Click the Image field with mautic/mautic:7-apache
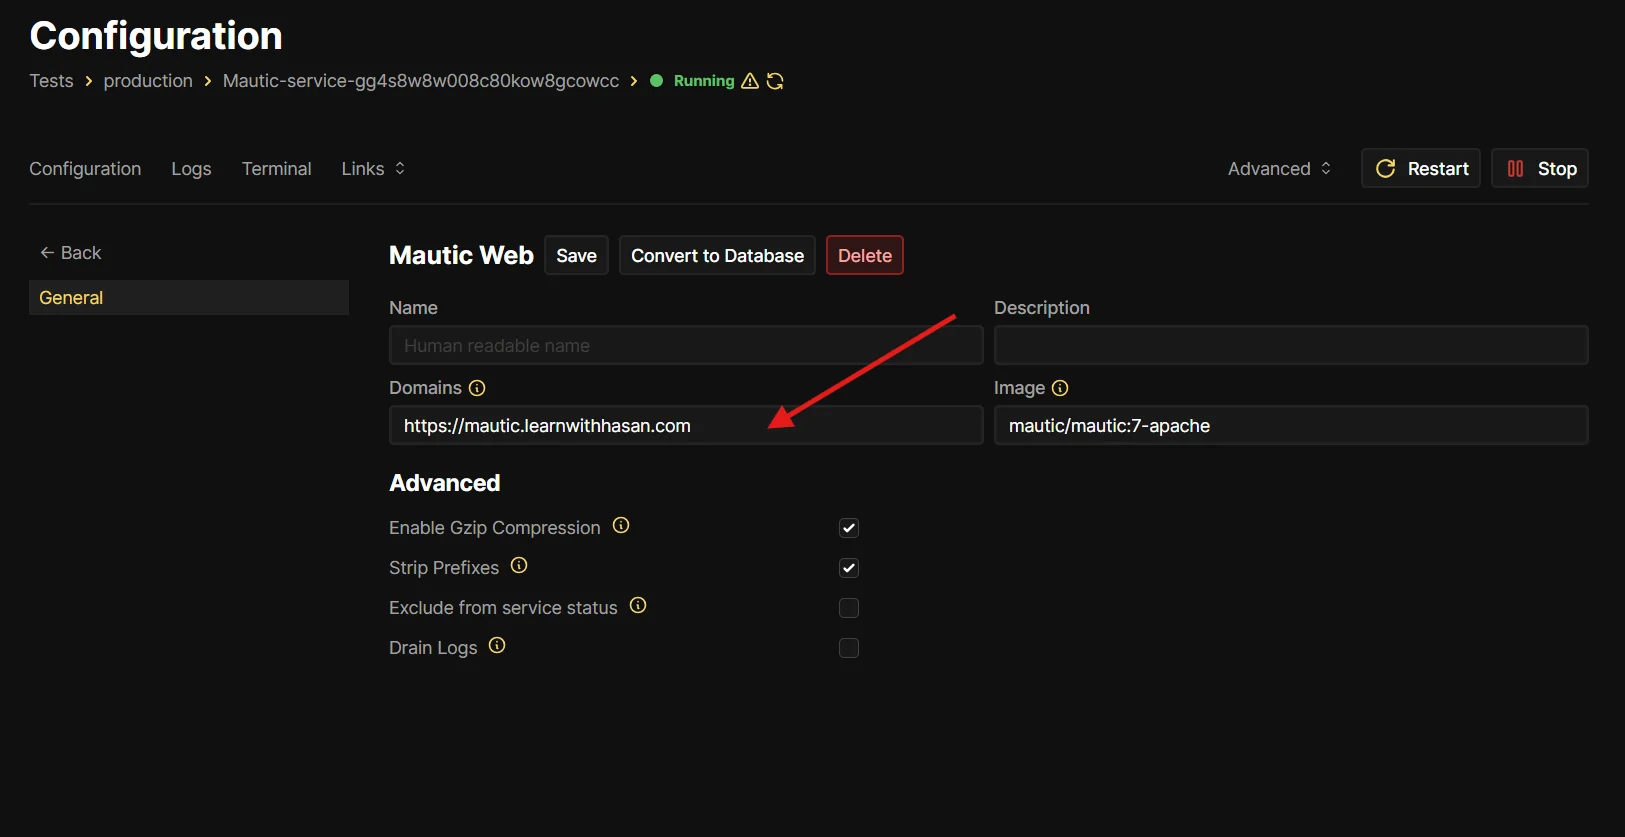 [x=1291, y=426]
